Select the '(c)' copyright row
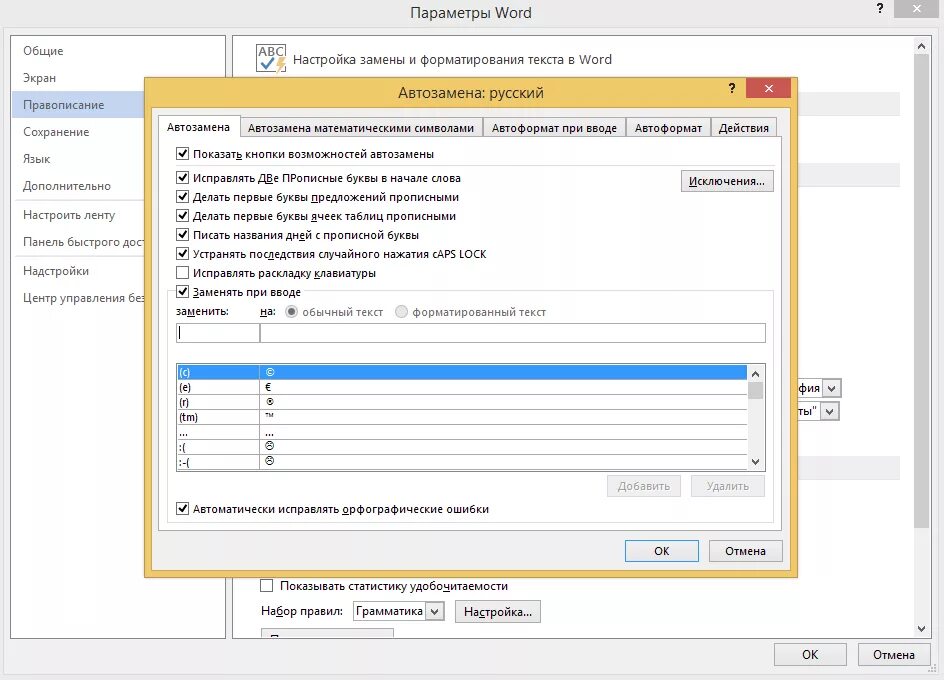Image resolution: width=944 pixels, height=680 pixels. click(x=462, y=372)
